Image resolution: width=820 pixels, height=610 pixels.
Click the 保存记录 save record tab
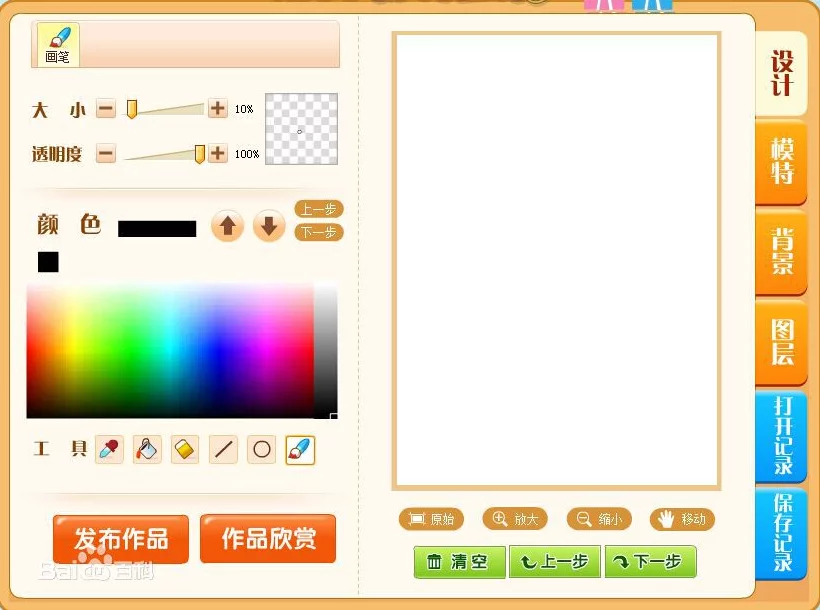pos(781,533)
